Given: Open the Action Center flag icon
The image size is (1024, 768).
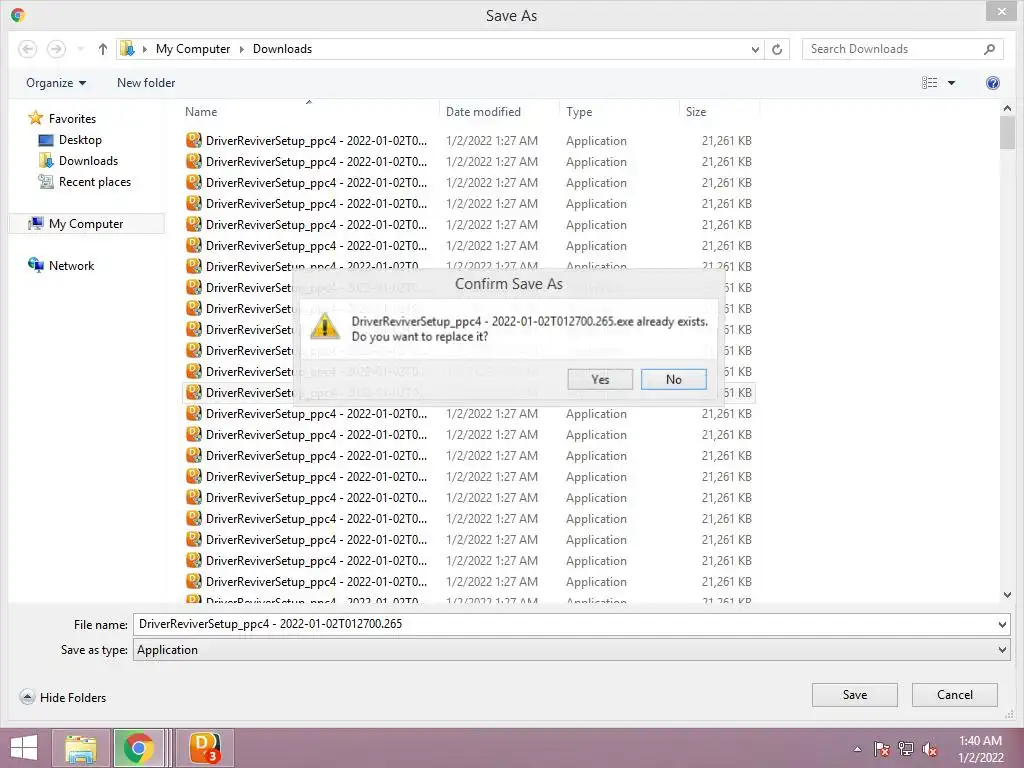Looking at the screenshot, I should coord(882,749).
